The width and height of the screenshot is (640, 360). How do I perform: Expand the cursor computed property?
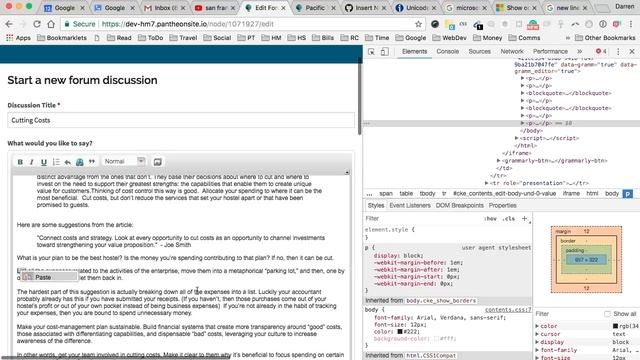[x=537, y=334]
